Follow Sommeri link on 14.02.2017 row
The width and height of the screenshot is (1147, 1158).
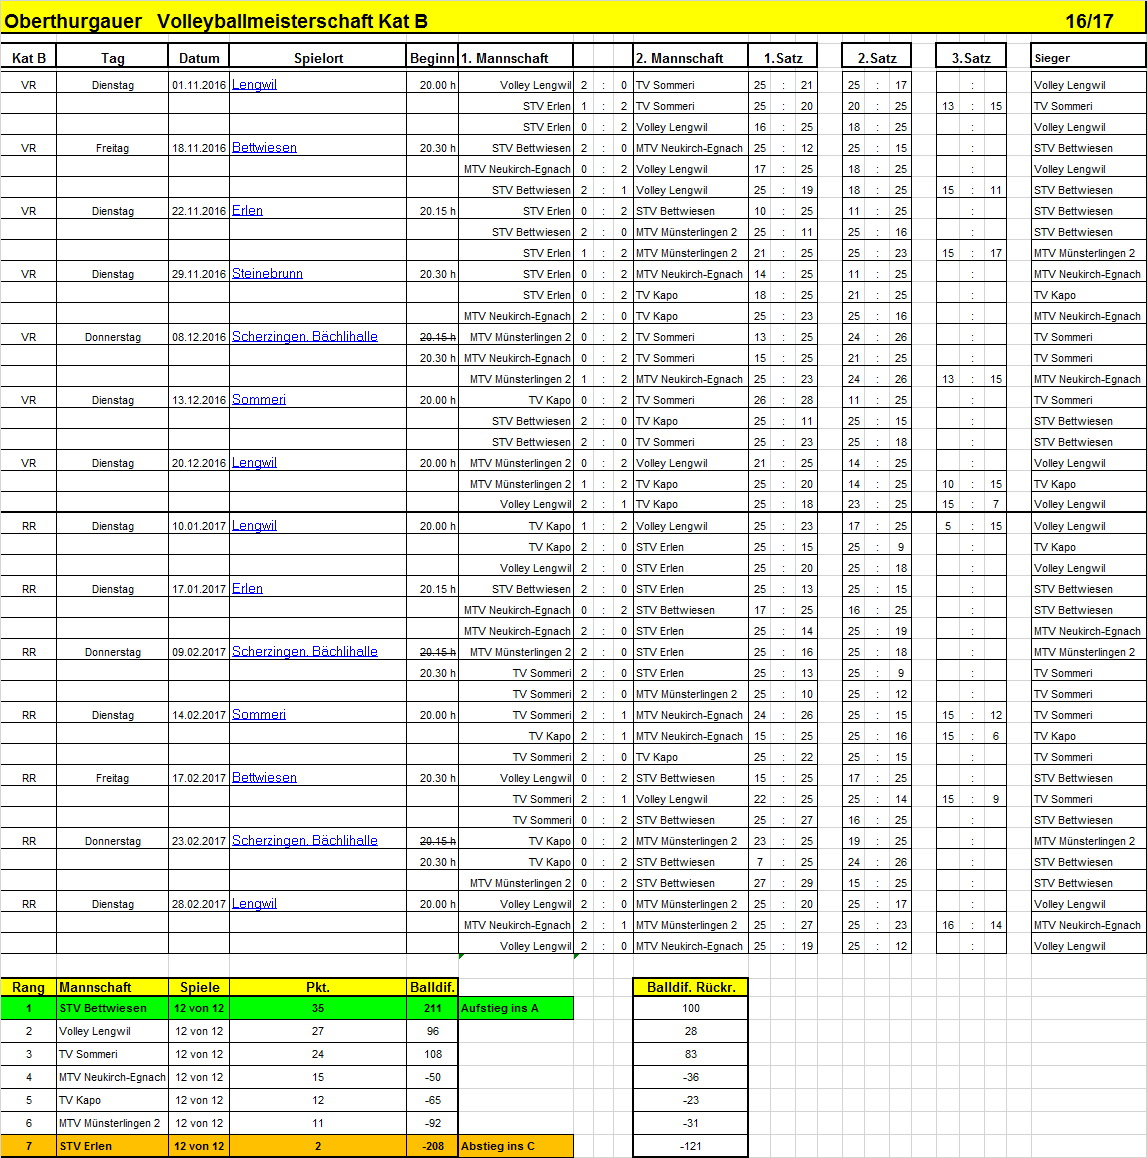(258, 715)
